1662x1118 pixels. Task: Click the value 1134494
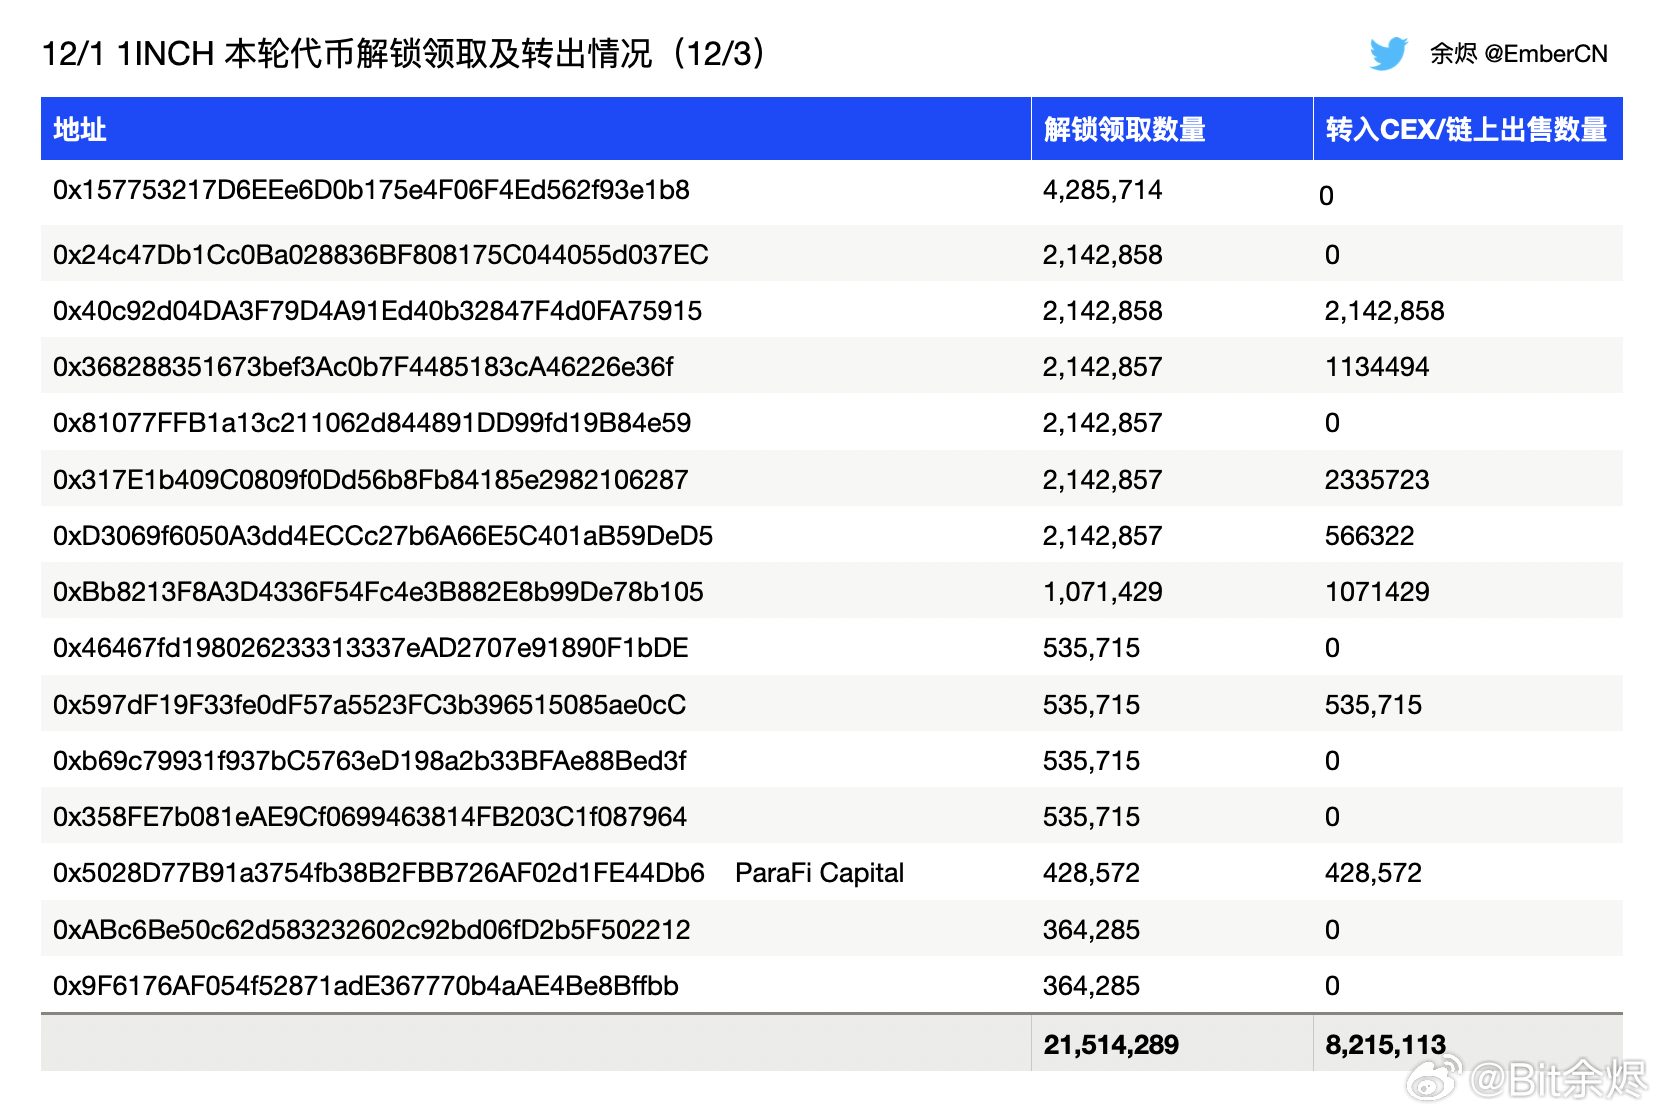(1377, 367)
